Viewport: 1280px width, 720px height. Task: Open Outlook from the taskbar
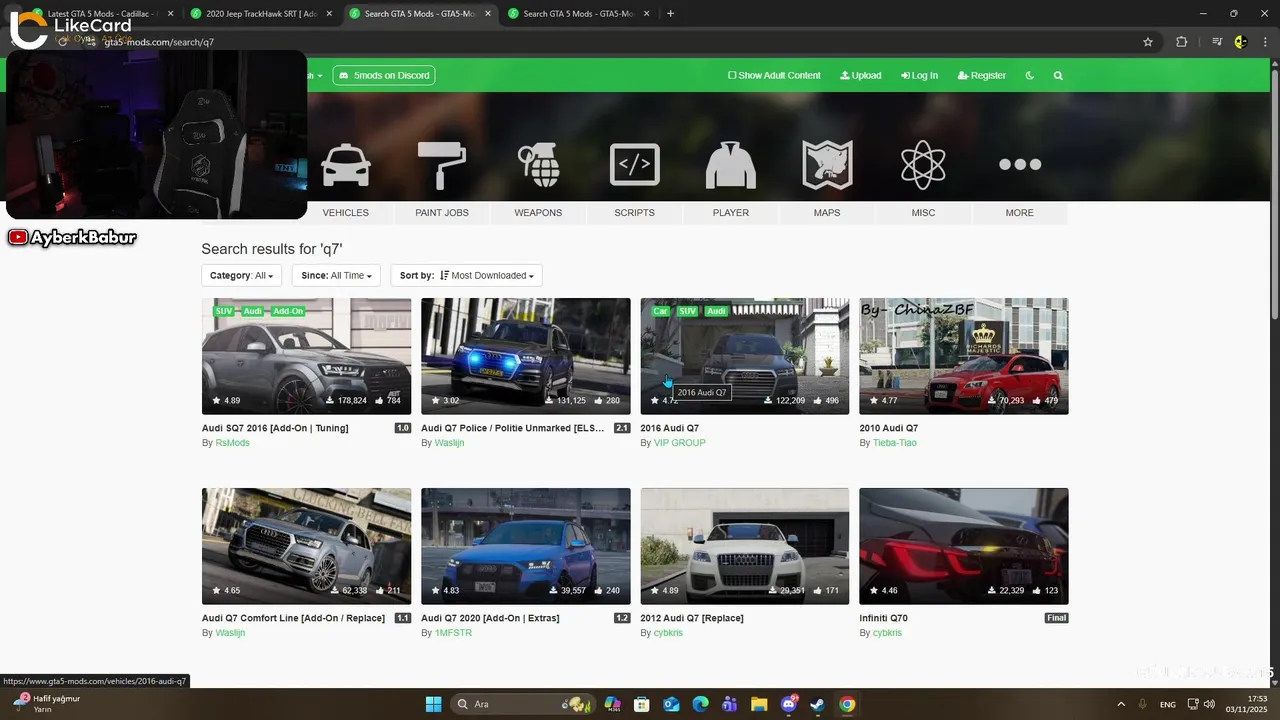[x=671, y=704]
